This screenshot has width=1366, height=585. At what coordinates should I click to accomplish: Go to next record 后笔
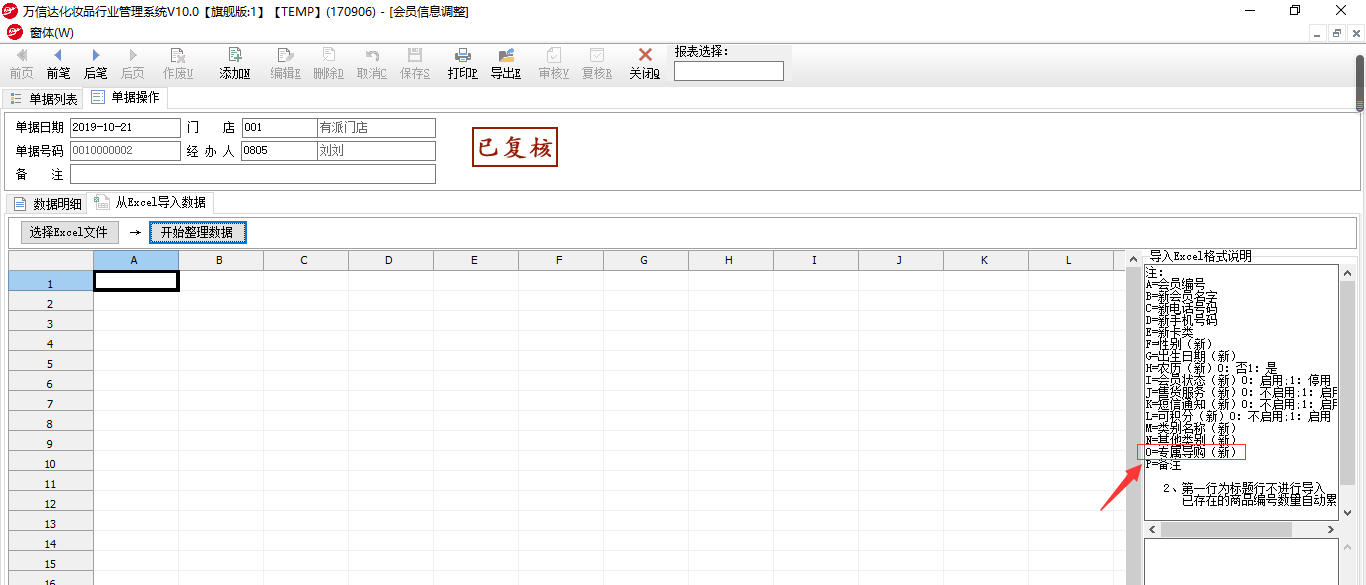point(95,64)
